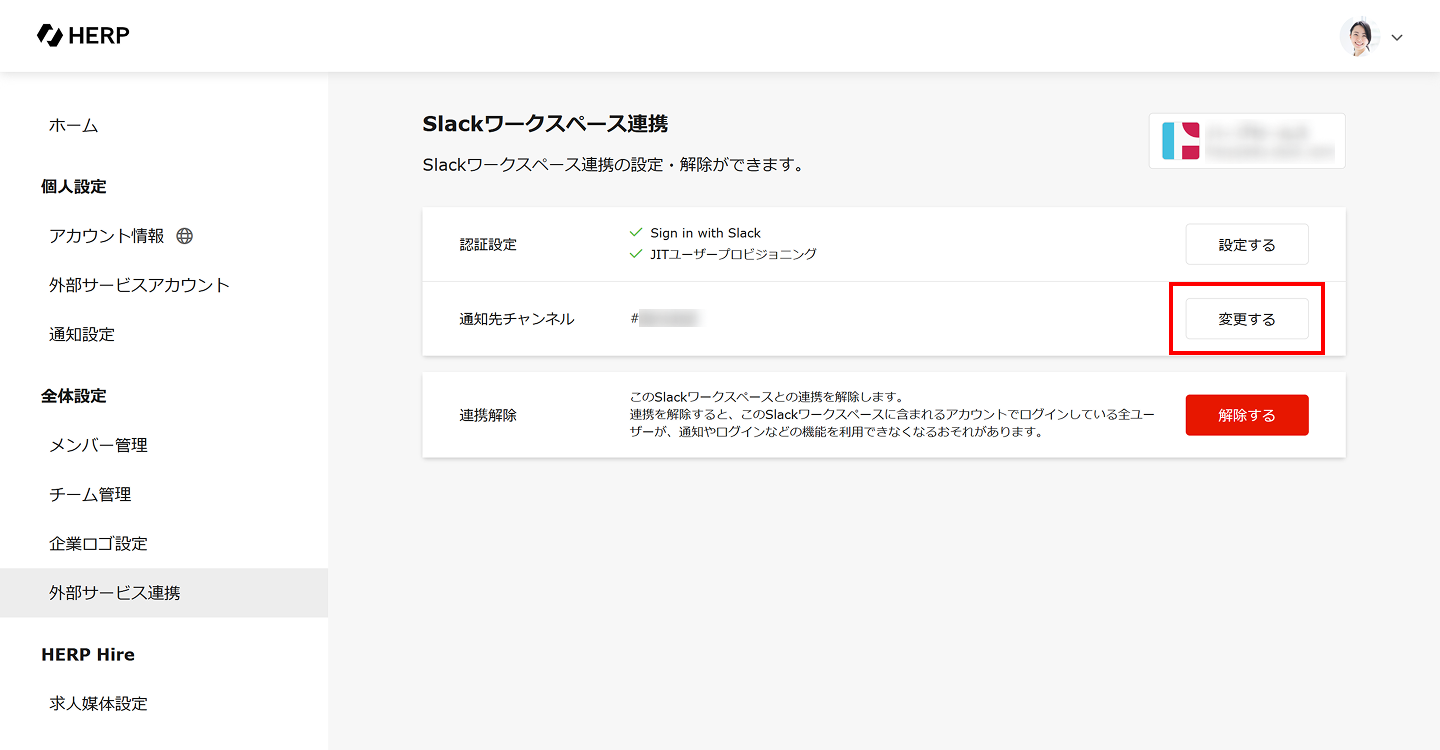Click the 通知先チャンネル row label

[517, 319]
